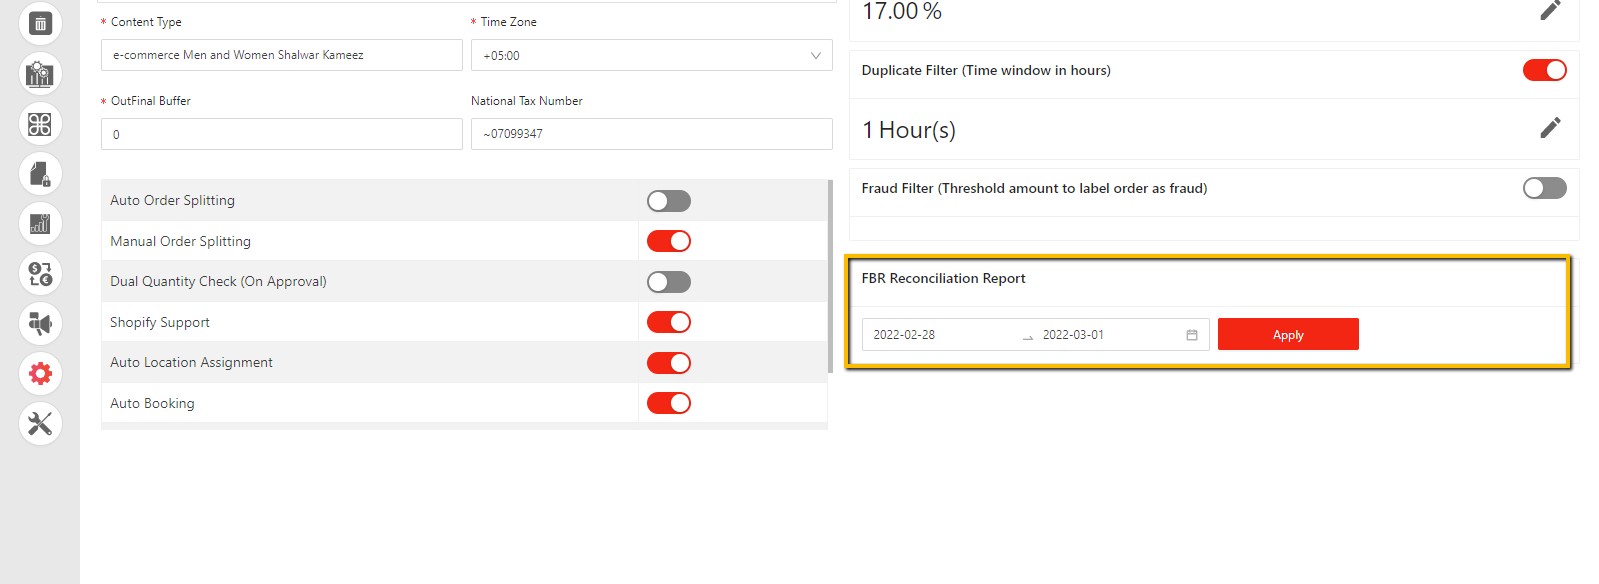Screen dimensions: 1599x584
Task: Enable Auto Order Splitting toggle
Action: pos(668,201)
